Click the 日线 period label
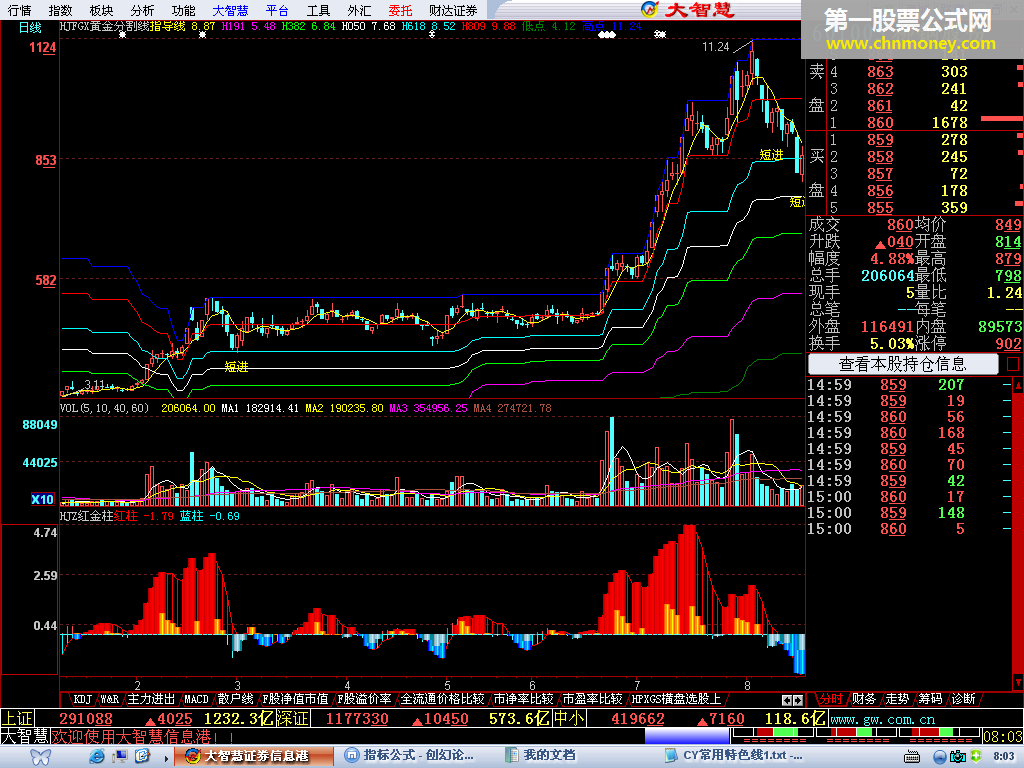 point(30,27)
